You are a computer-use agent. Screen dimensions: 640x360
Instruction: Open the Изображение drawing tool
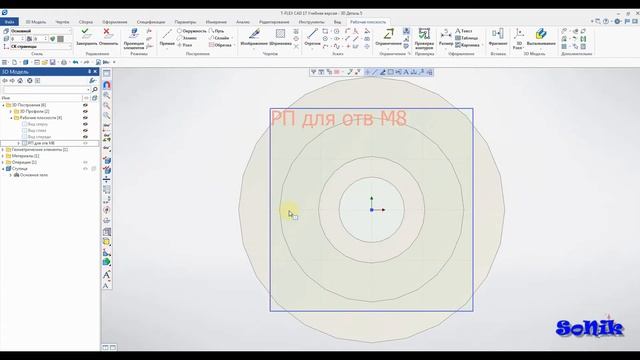tap(254, 37)
